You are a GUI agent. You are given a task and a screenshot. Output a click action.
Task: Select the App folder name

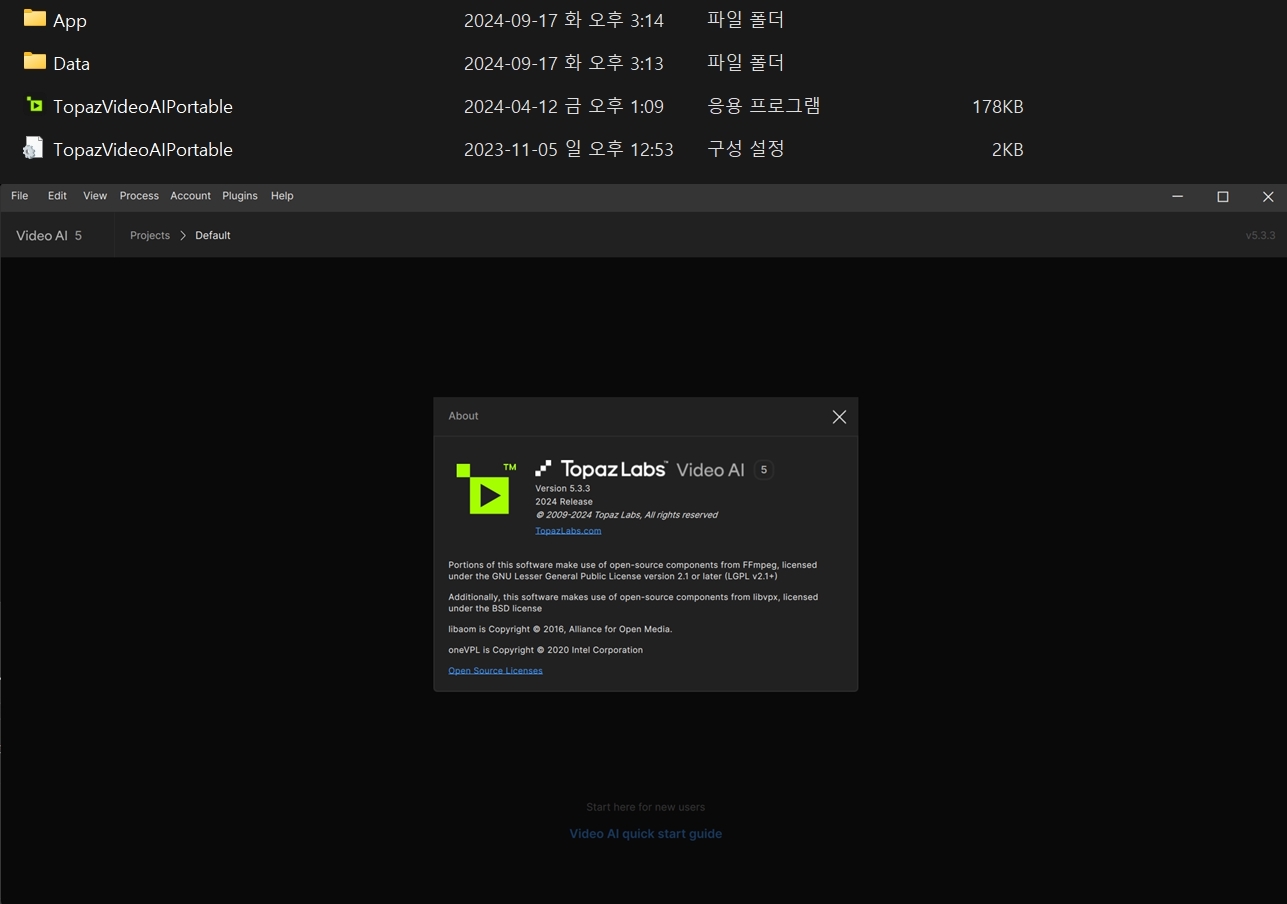70,21
